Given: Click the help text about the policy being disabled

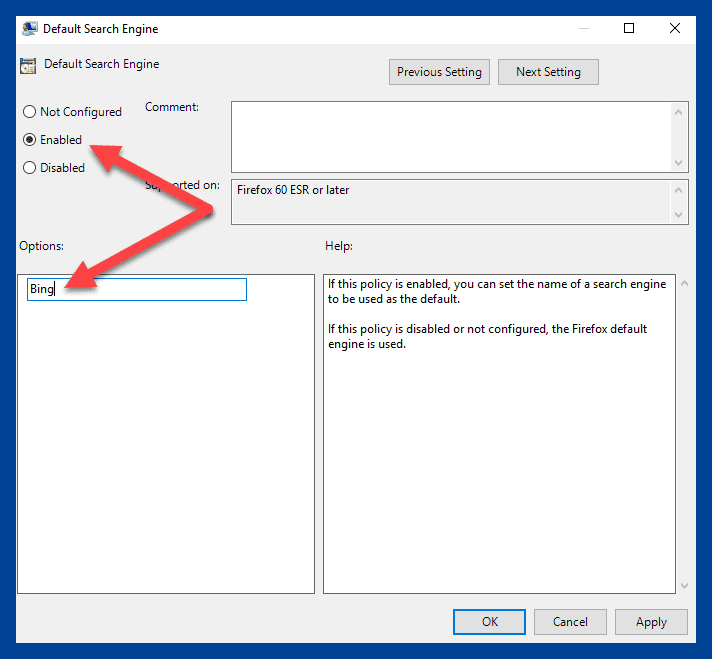Looking at the screenshot, I should click(487, 336).
